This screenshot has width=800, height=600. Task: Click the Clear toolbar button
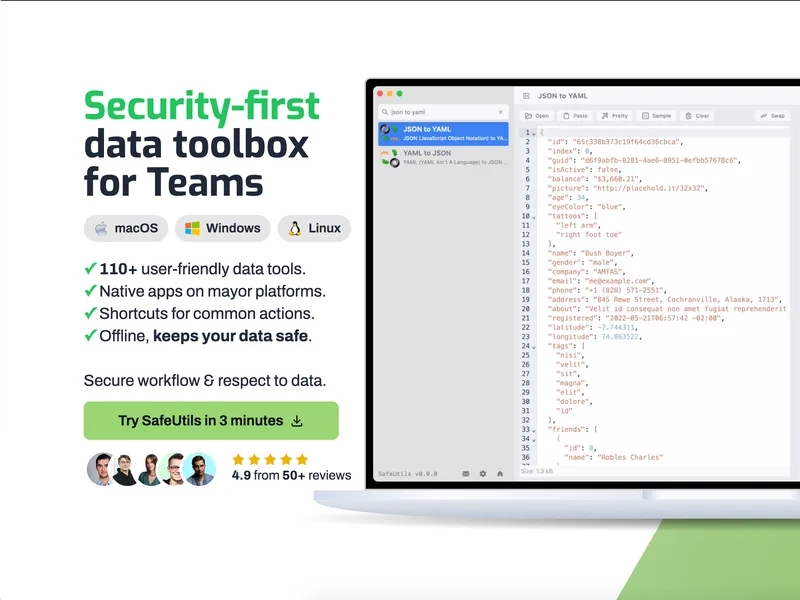pyautogui.click(x=697, y=116)
